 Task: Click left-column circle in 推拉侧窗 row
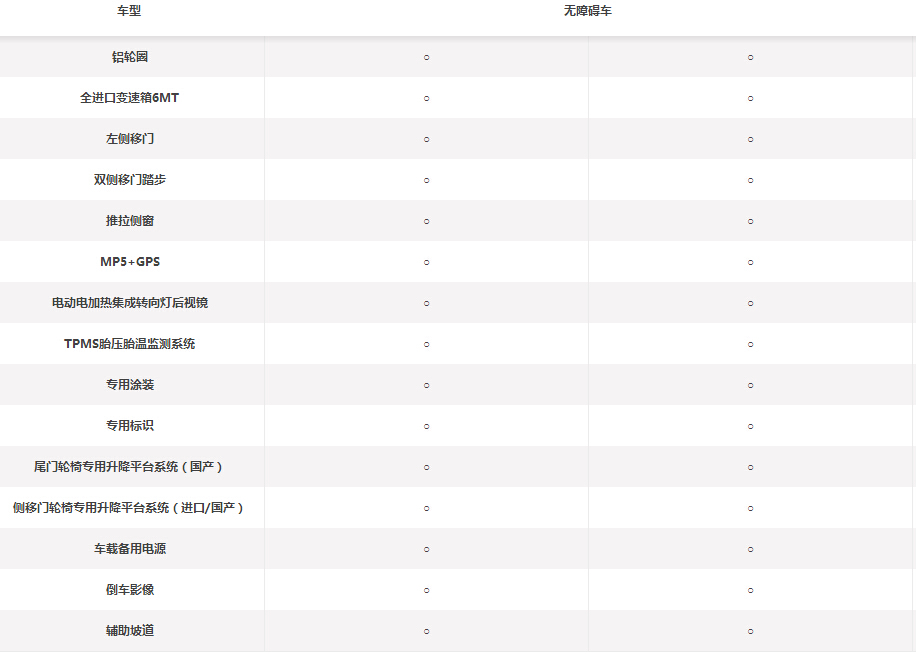(426, 221)
